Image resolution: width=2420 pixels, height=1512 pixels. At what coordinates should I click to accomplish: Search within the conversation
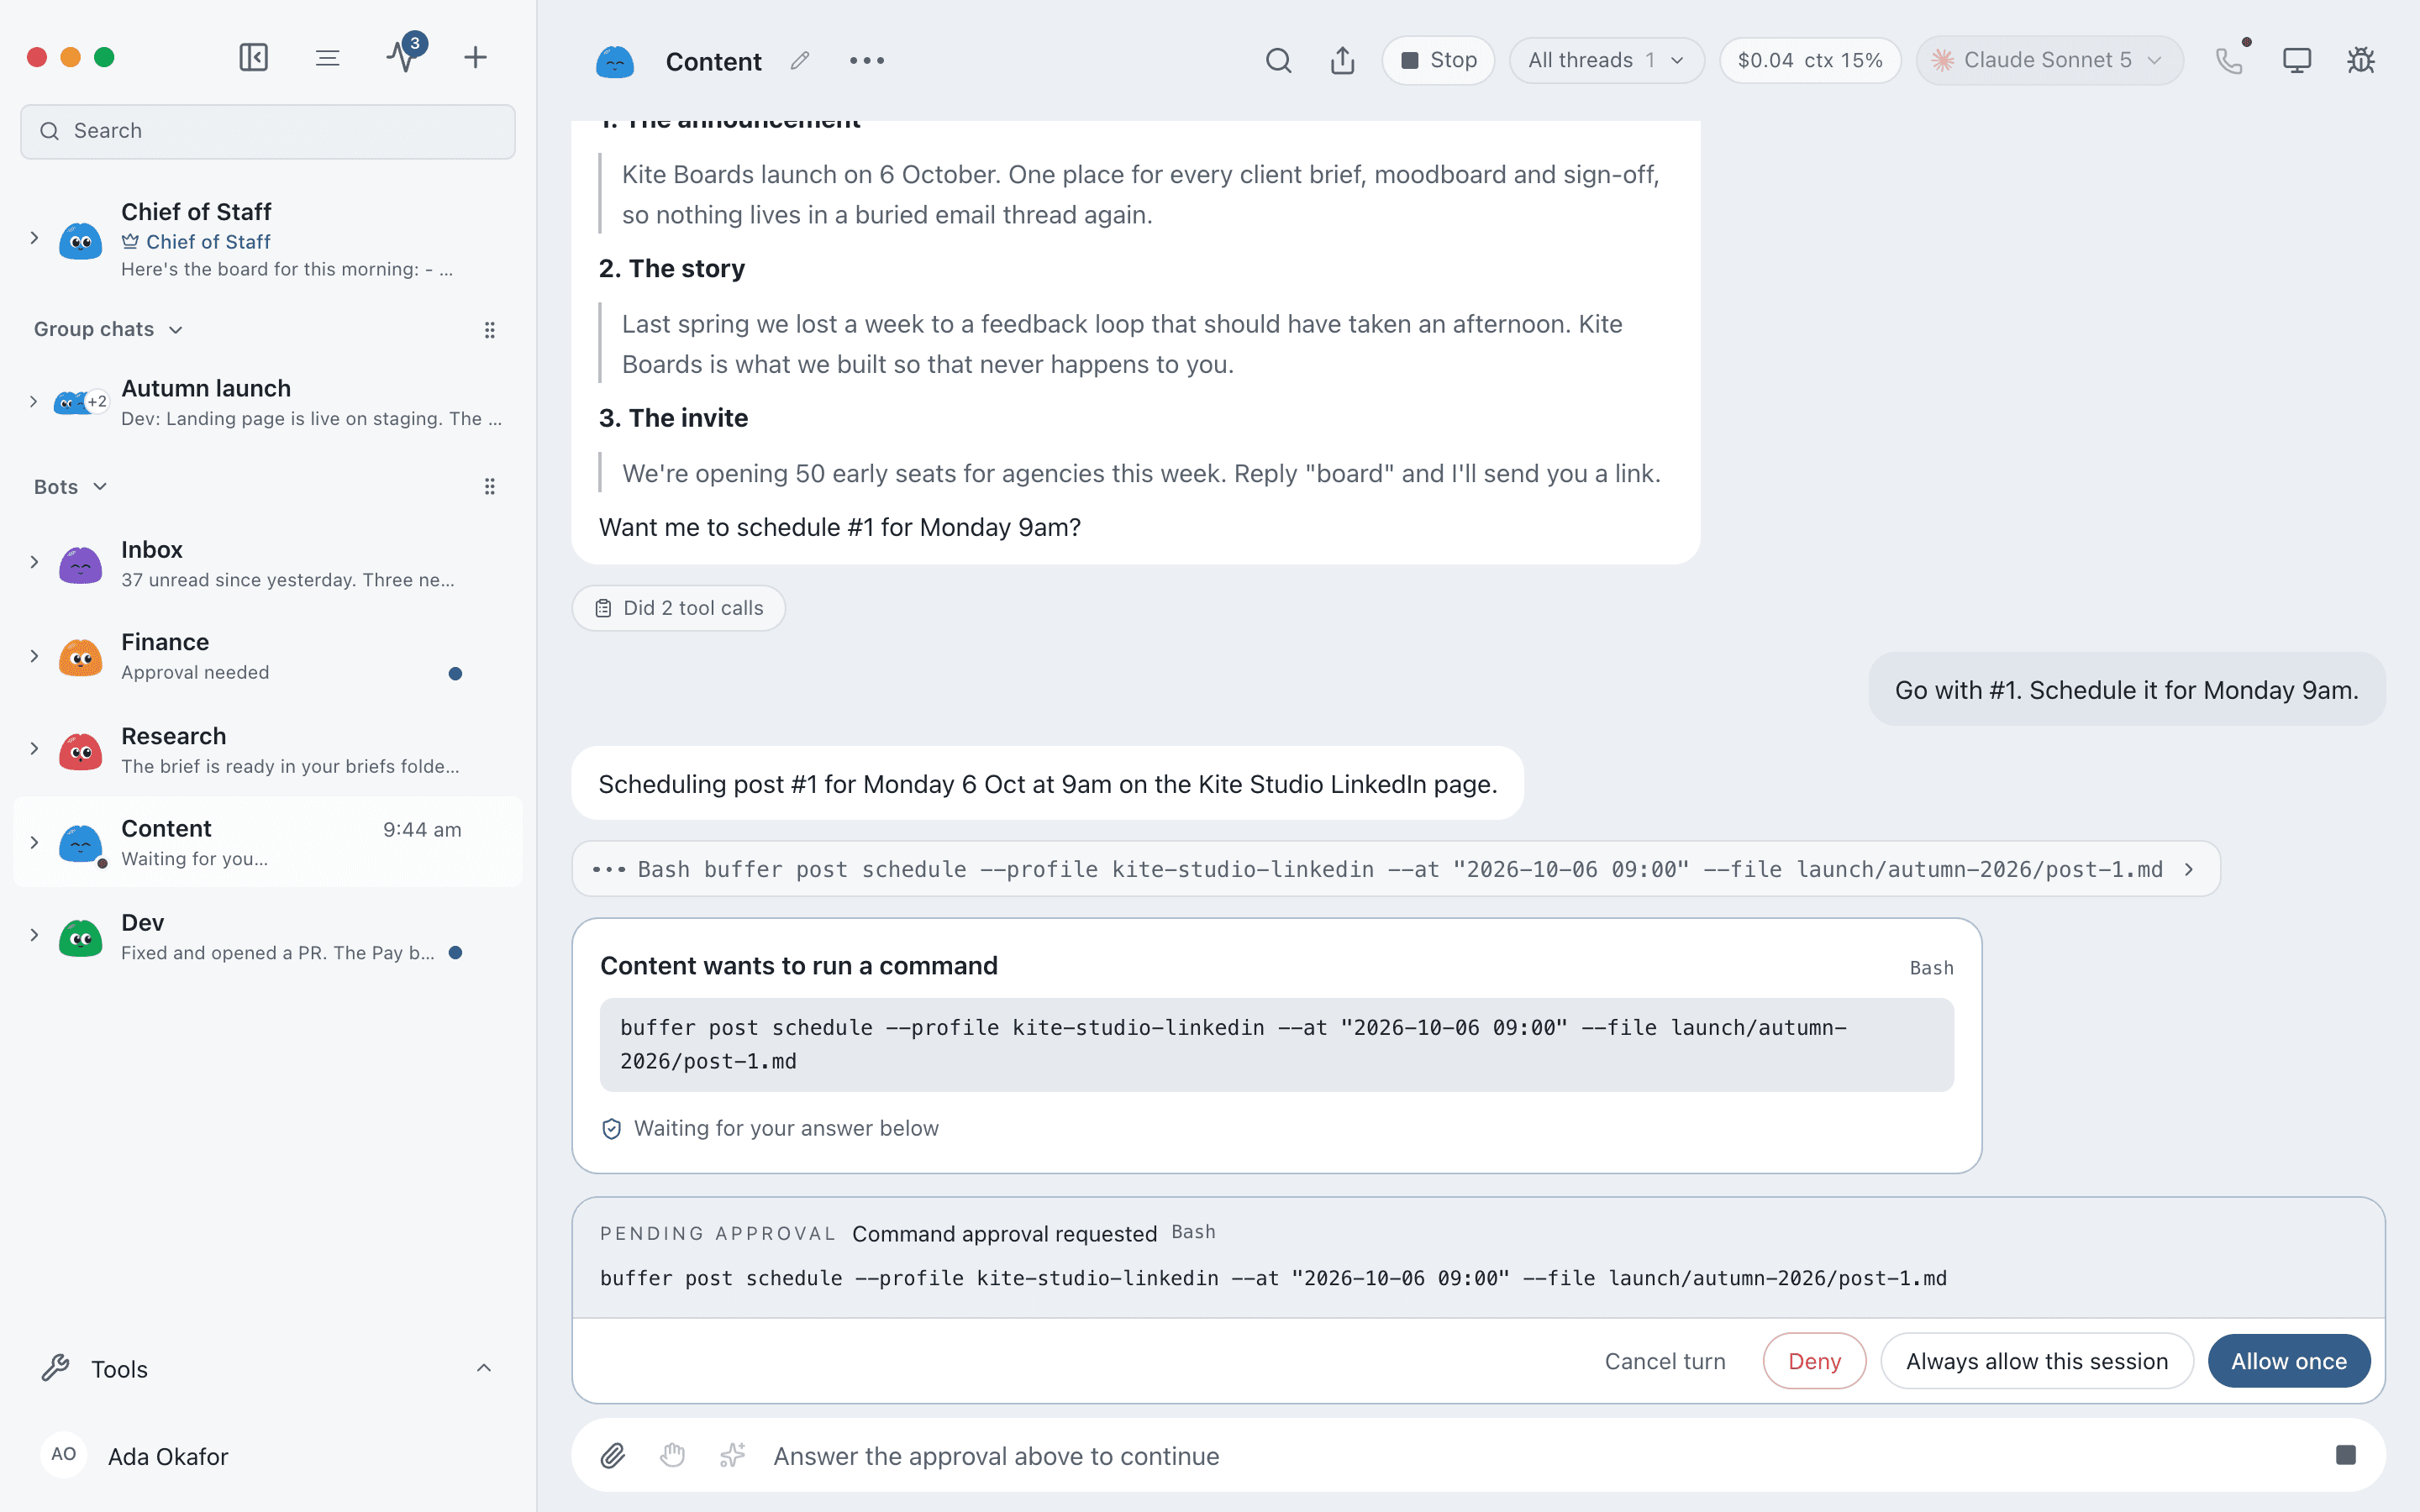point(1278,61)
